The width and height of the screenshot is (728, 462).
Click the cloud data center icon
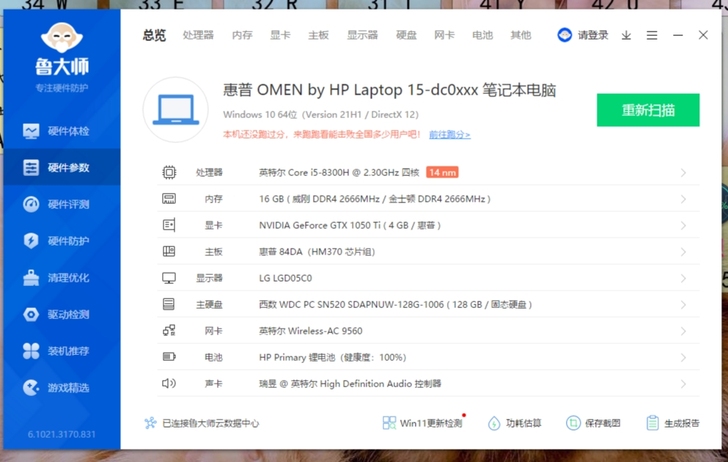click(x=150, y=423)
